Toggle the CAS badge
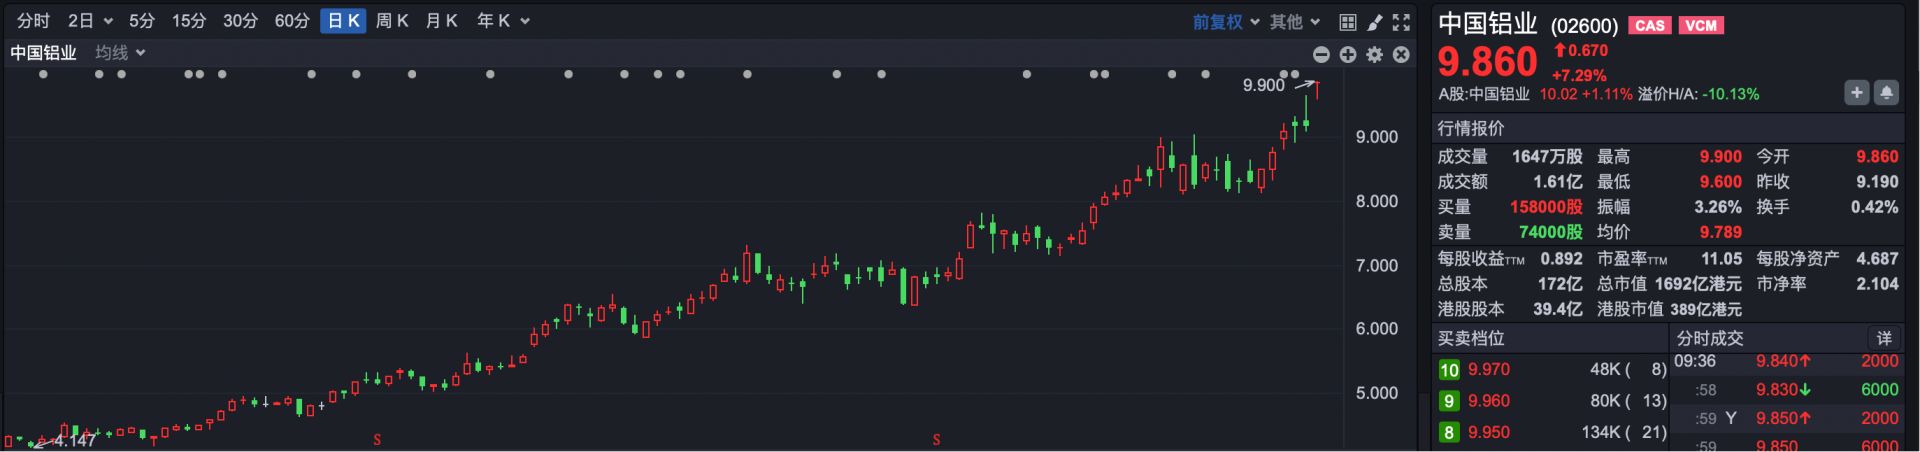 pos(1649,26)
